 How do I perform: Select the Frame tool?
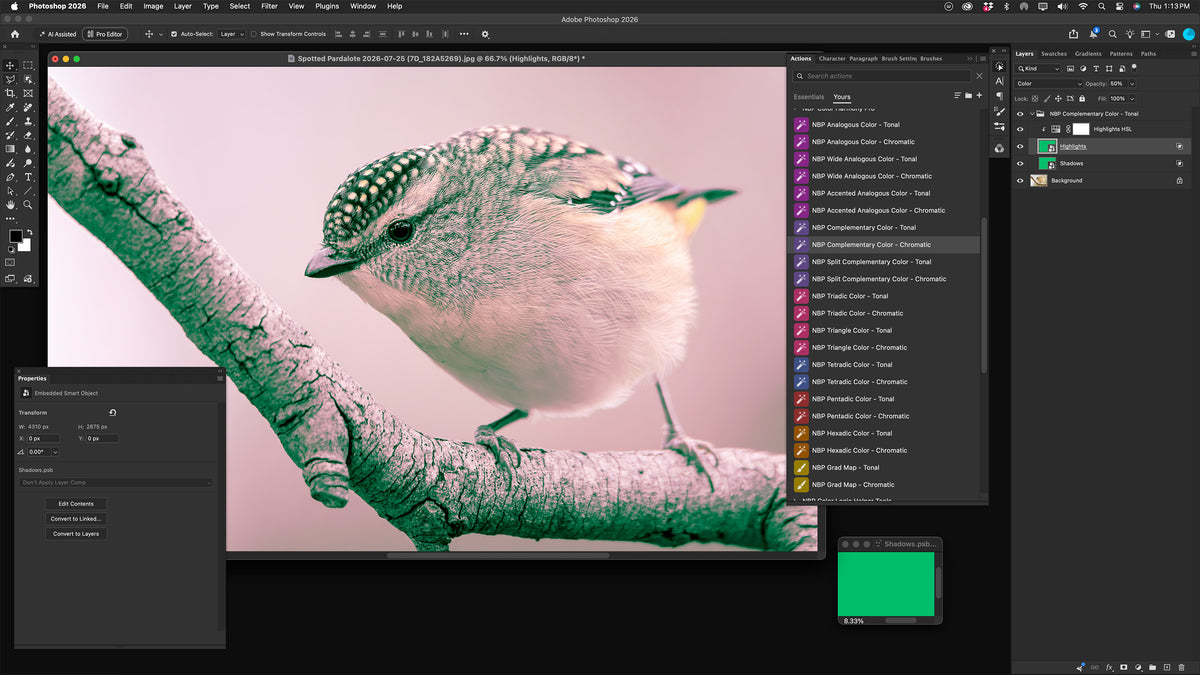pos(27,93)
